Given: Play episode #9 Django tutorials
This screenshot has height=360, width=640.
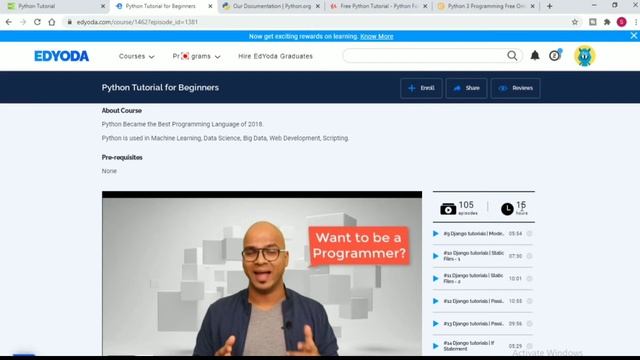Looking at the screenshot, I should (435, 233).
